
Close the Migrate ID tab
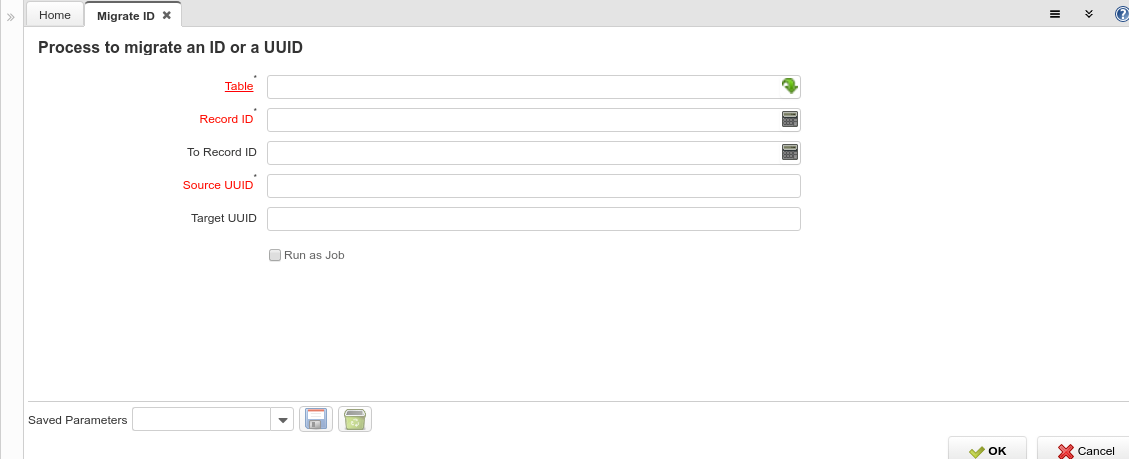click(167, 14)
